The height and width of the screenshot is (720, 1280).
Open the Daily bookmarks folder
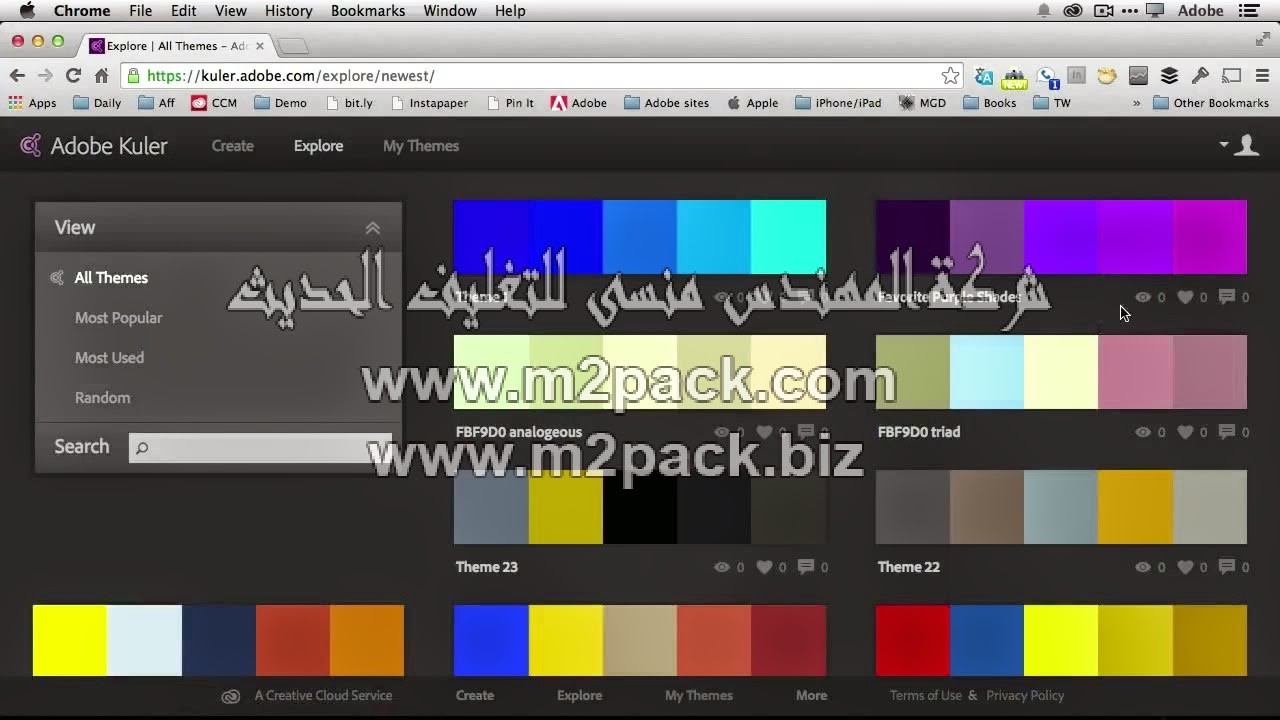97,103
